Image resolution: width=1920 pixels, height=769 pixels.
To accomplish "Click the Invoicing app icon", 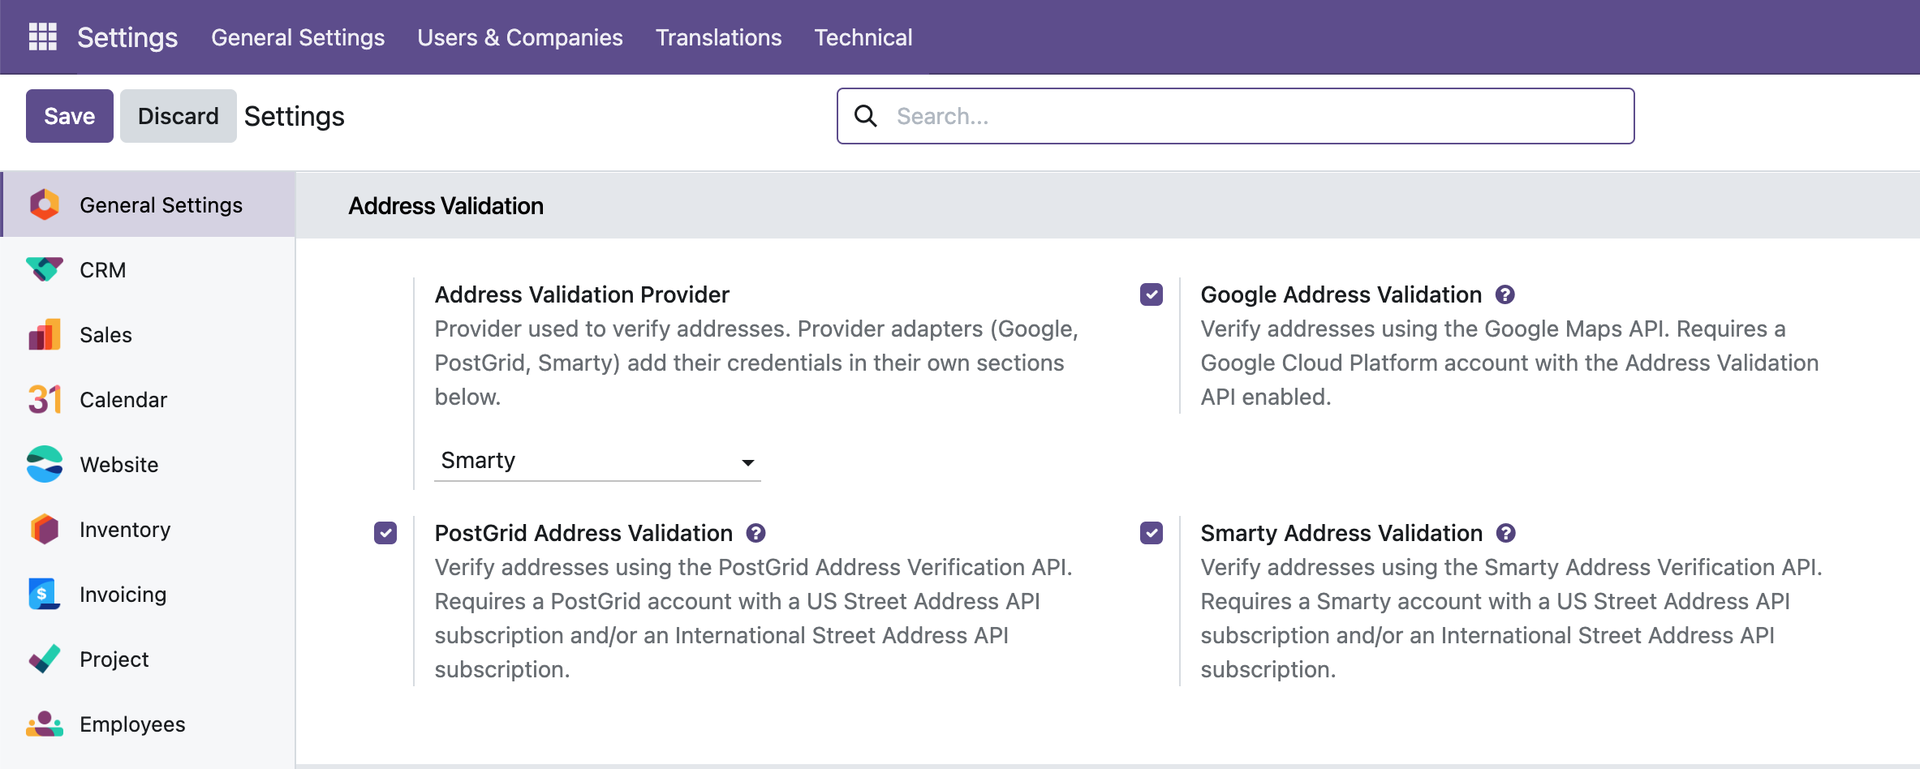I will [x=44, y=595].
